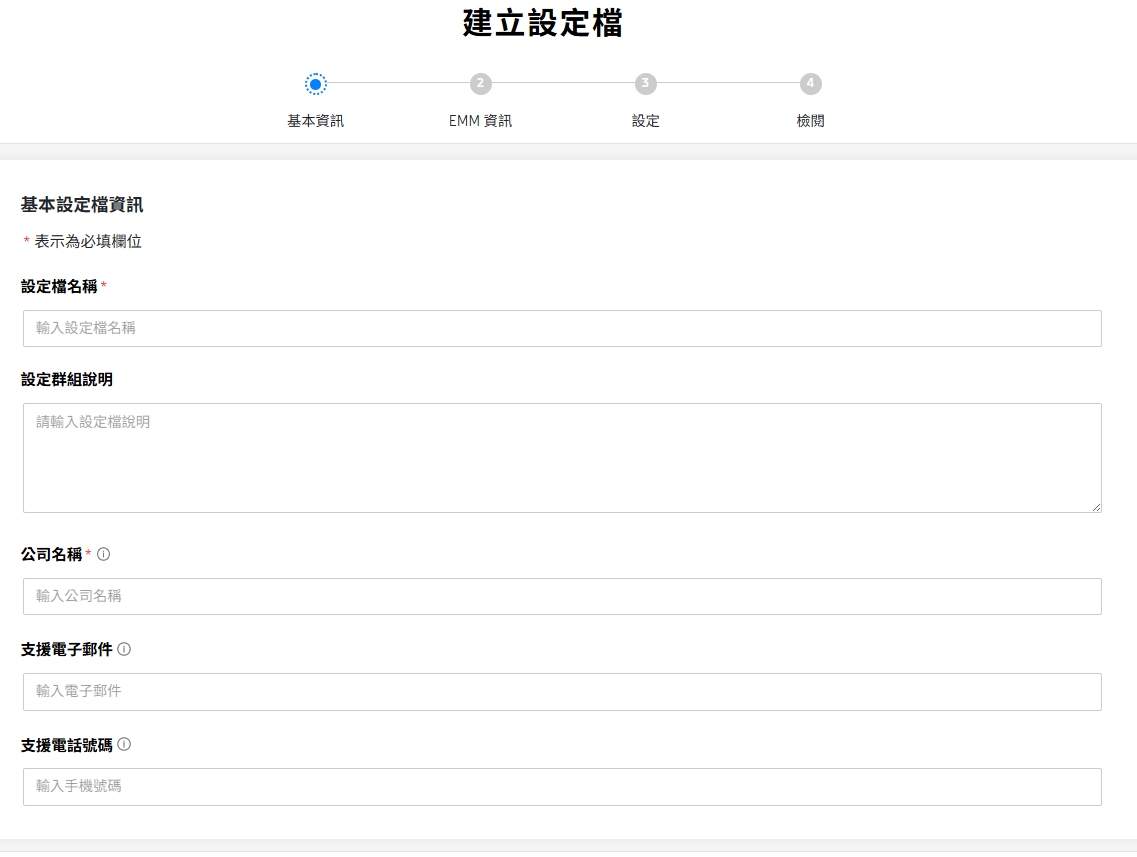
Task: Click the 基本資訊 step label
Action: click(x=315, y=121)
